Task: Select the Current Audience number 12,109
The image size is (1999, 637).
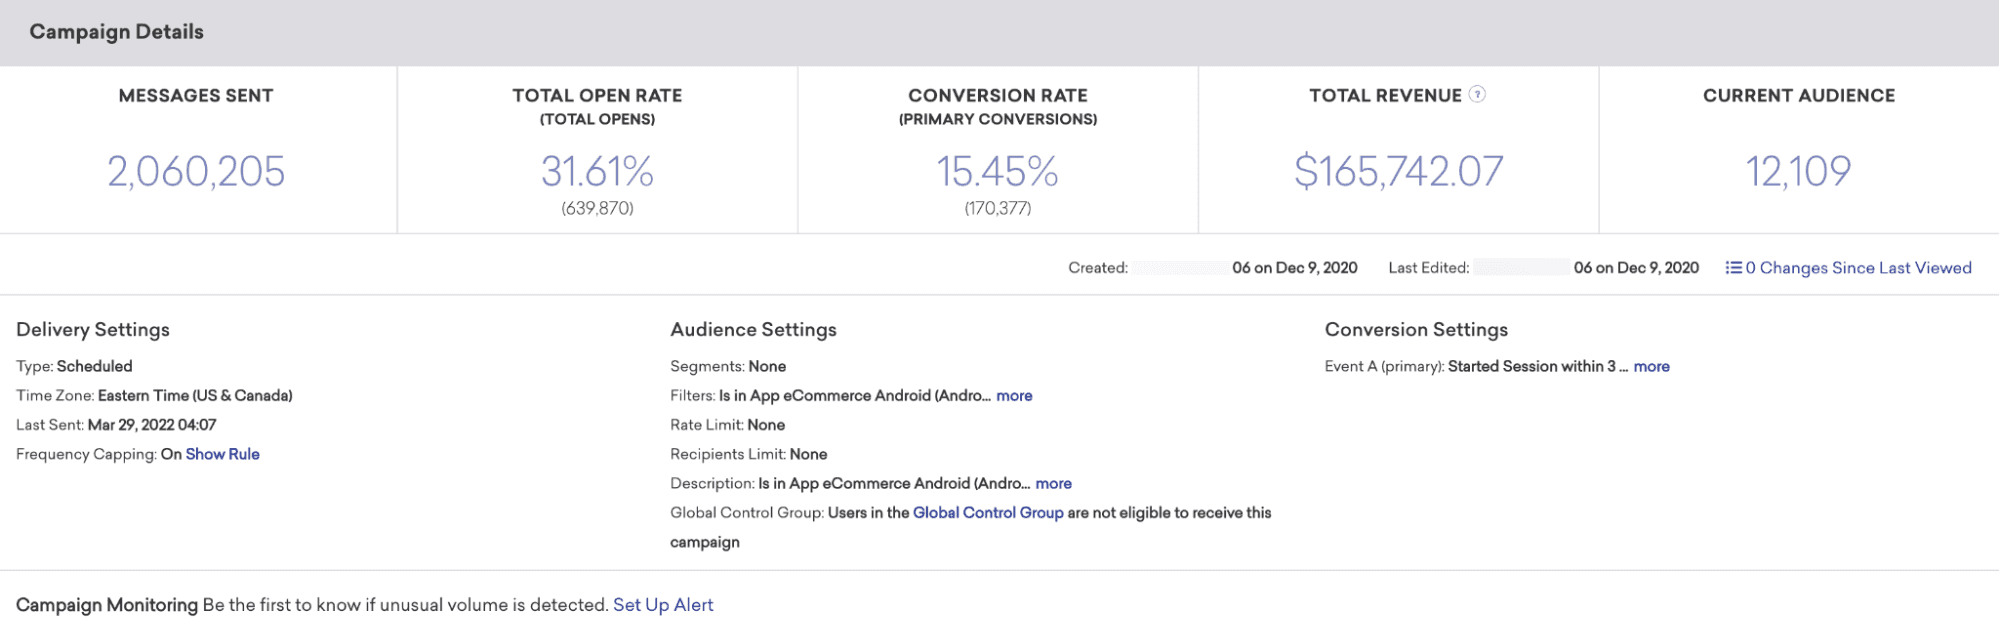Action: pyautogui.click(x=1798, y=172)
